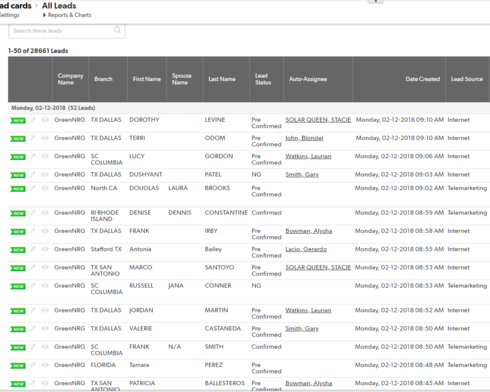Click the search magnifier icon
This screenshot has height=392, width=490.
coord(117,30)
